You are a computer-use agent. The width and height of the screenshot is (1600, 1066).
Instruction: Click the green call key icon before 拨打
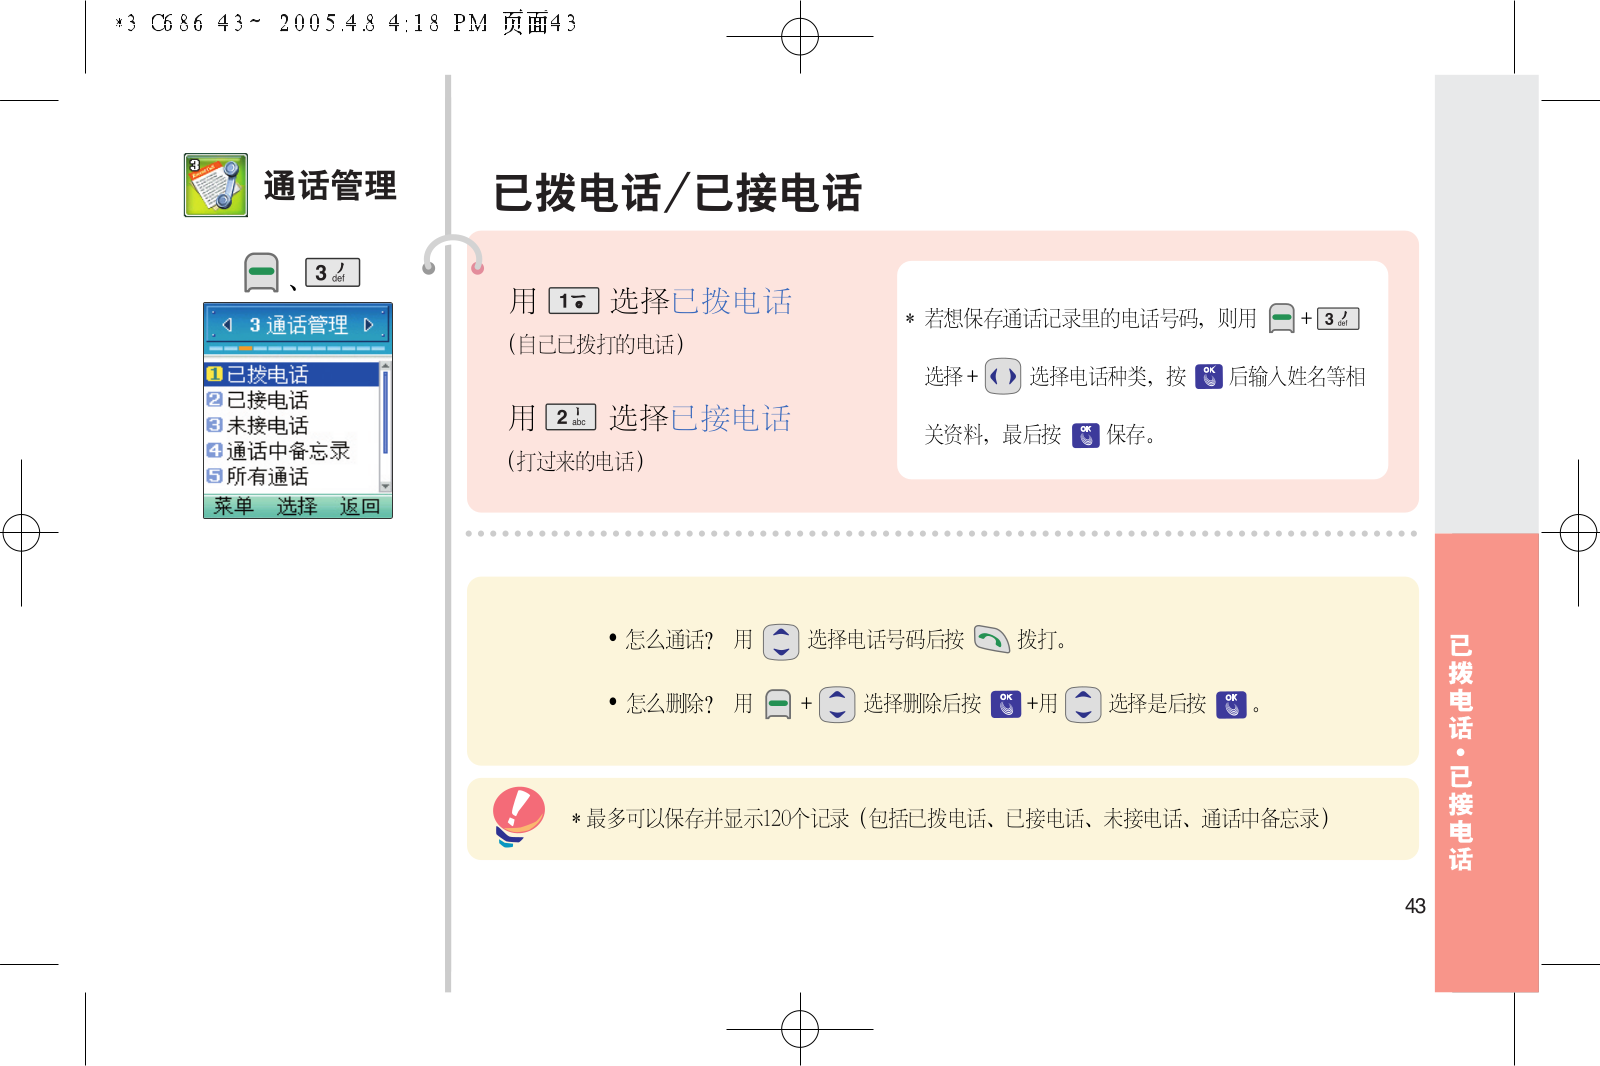pos(992,639)
